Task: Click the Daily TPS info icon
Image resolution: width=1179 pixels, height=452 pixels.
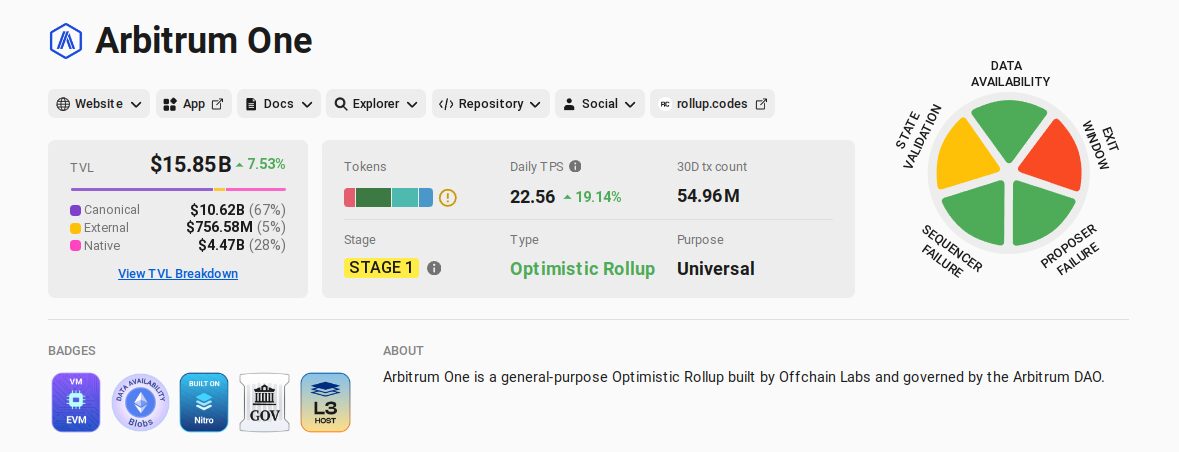Action: [575, 166]
